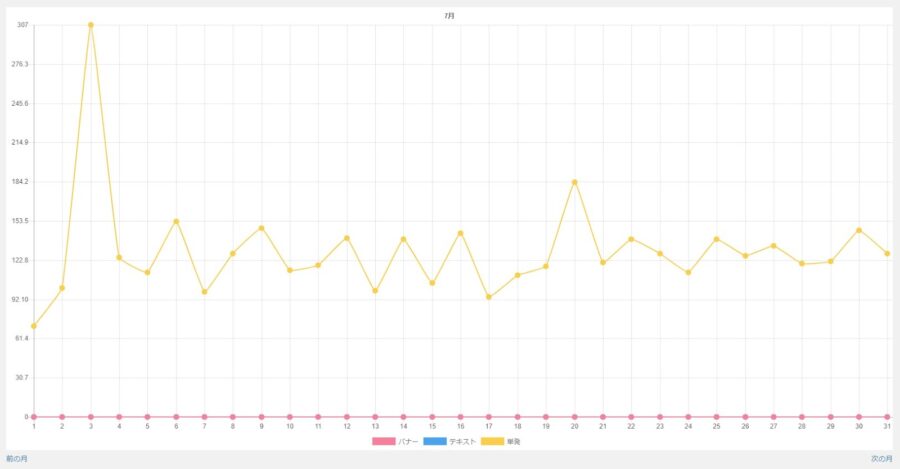Select the yellow data point at day 9
Image resolution: width=900 pixels, height=469 pixels.
[261, 228]
